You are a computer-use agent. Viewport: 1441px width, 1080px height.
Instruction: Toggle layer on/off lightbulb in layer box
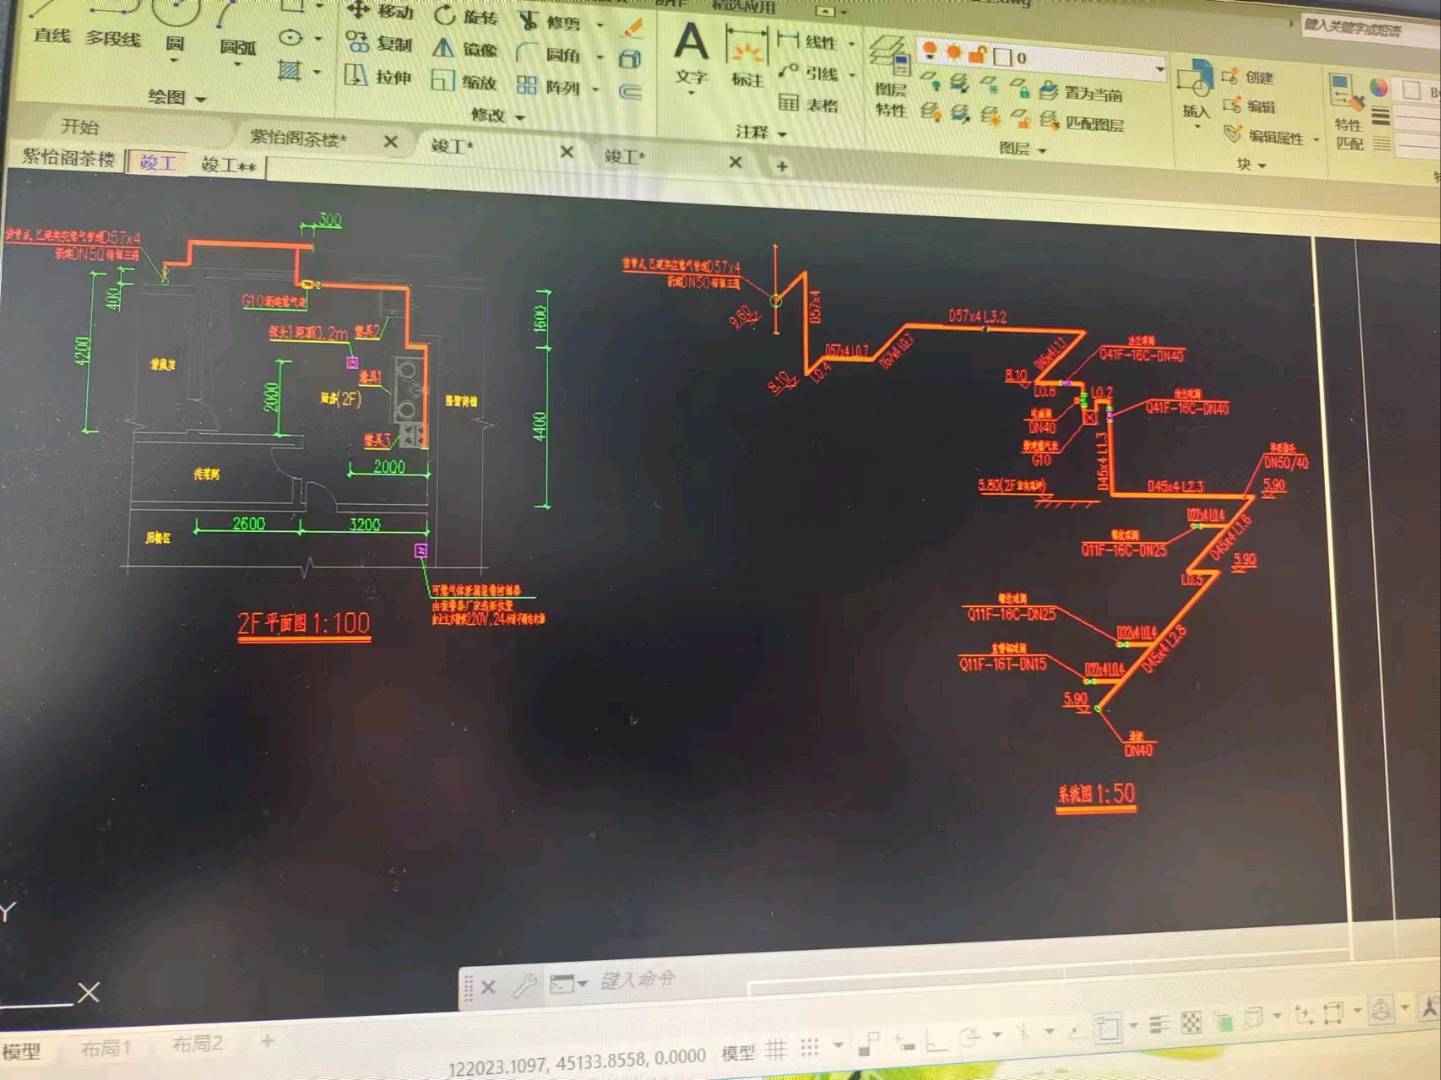pyautogui.click(x=930, y=50)
